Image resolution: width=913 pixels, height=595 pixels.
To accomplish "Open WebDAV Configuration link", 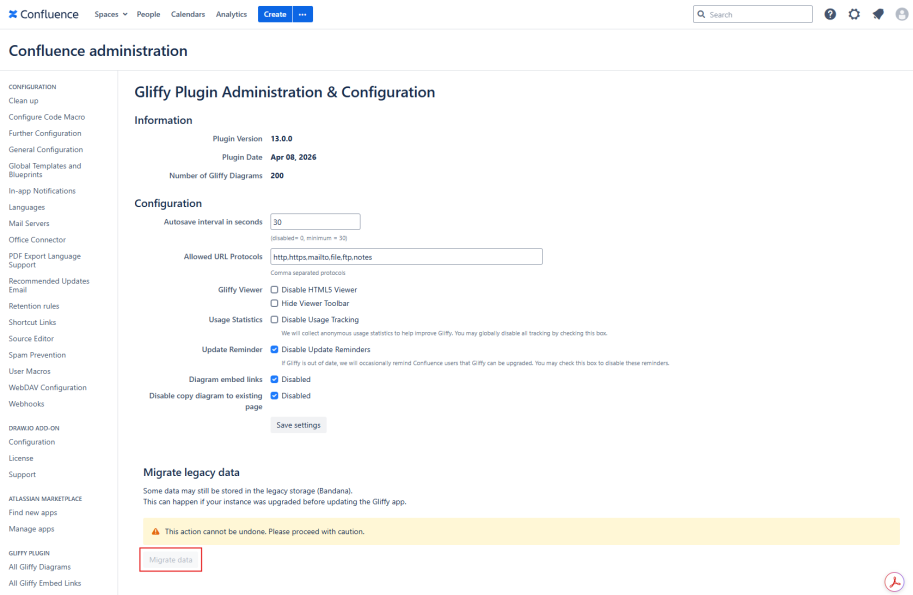I will coord(48,388).
